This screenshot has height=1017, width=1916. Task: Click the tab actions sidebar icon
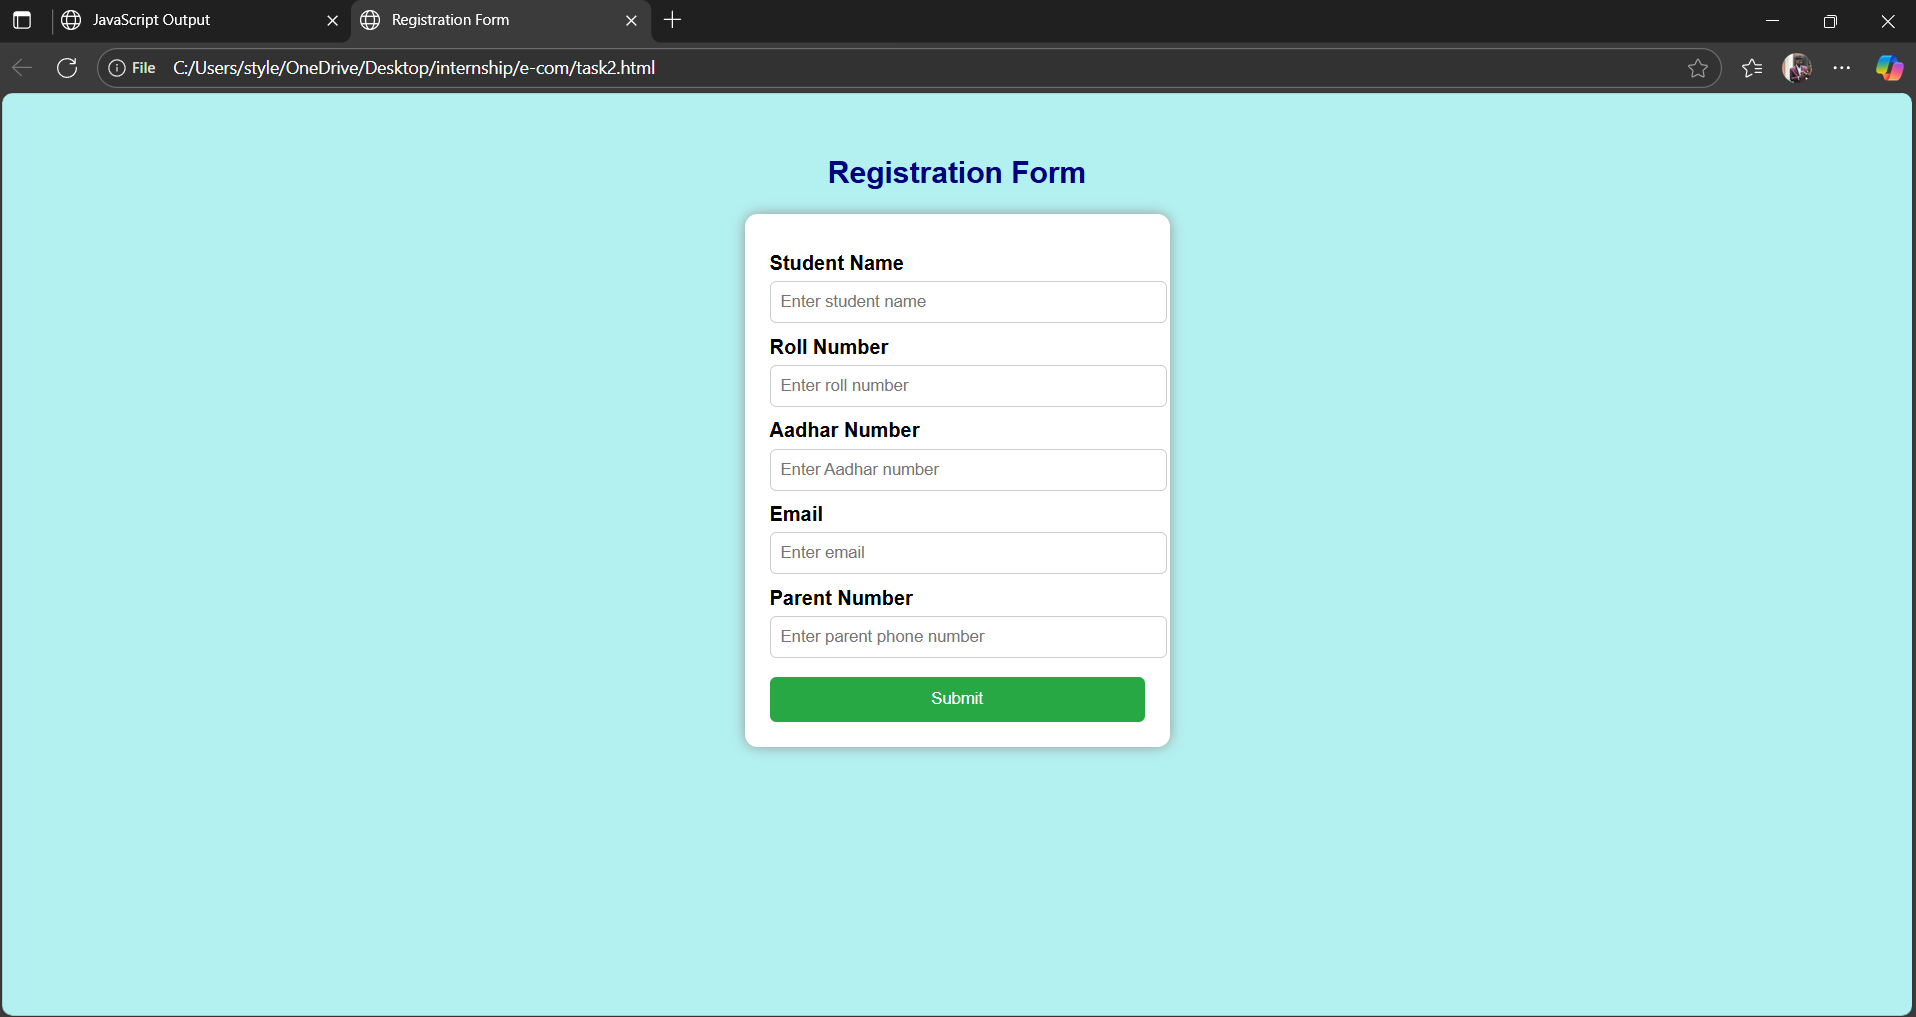click(22, 20)
